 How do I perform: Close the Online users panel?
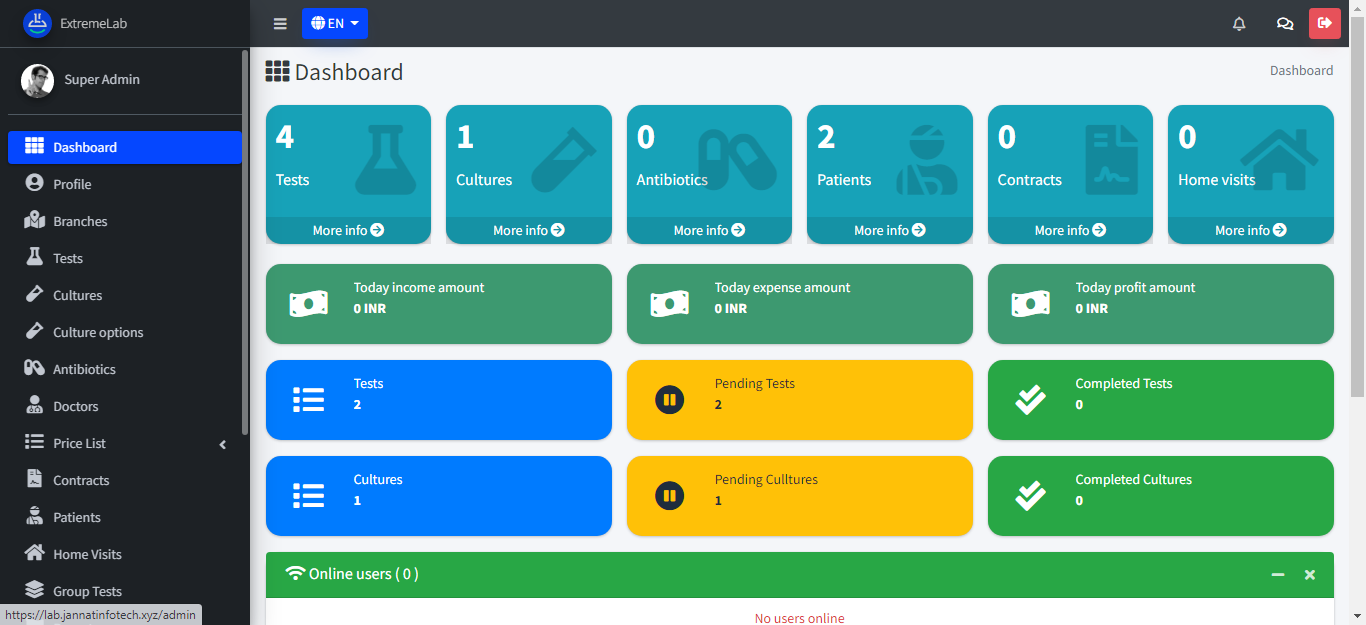point(1310,575)
